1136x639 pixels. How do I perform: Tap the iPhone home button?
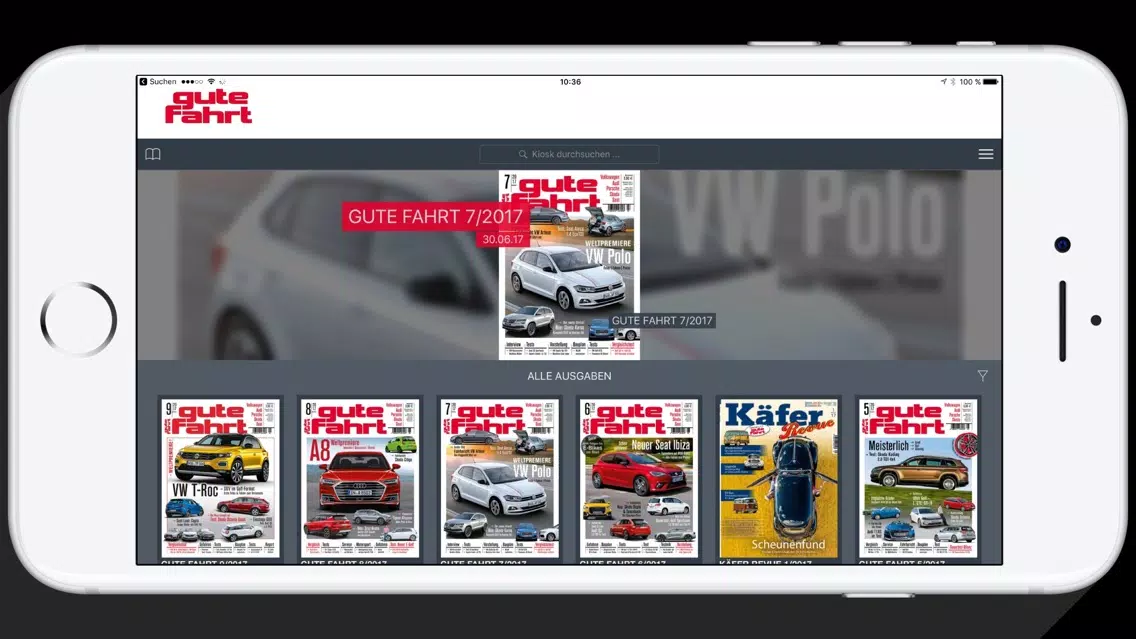pos(78,320)
